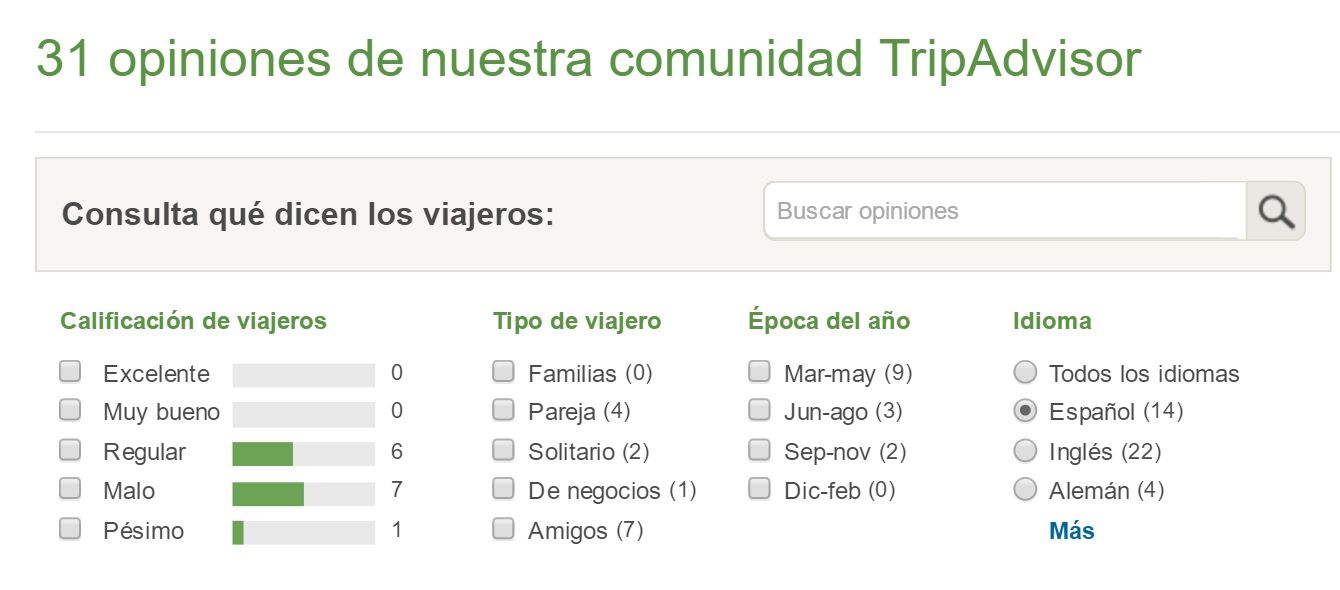Click the green Malo rating bar
The height and width of the screenshot is (590, 1340).
pos(268,493)
